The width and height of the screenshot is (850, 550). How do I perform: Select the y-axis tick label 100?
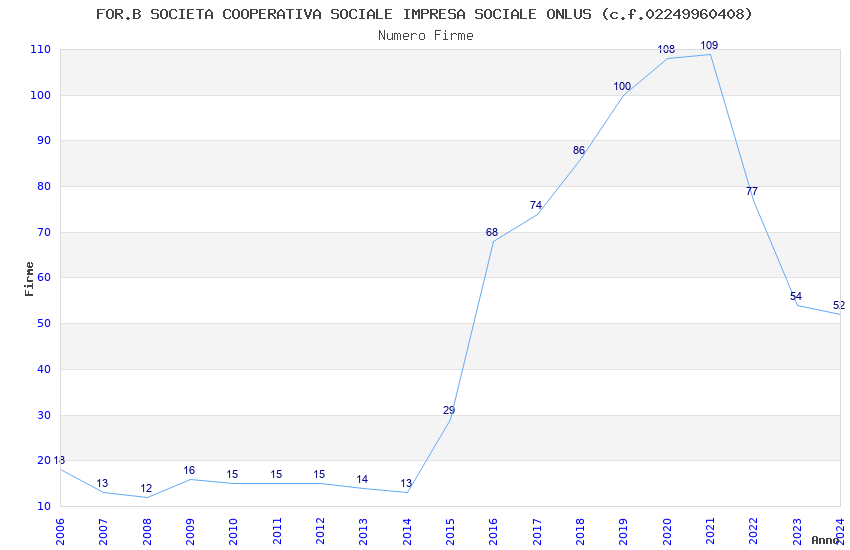[41, 95]
